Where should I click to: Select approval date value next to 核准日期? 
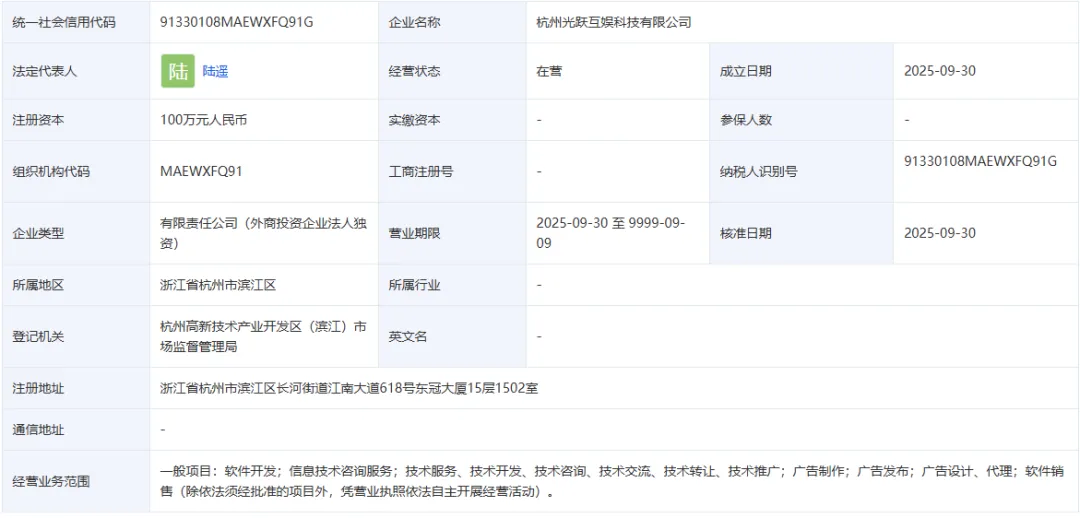(x=939, y=233)
